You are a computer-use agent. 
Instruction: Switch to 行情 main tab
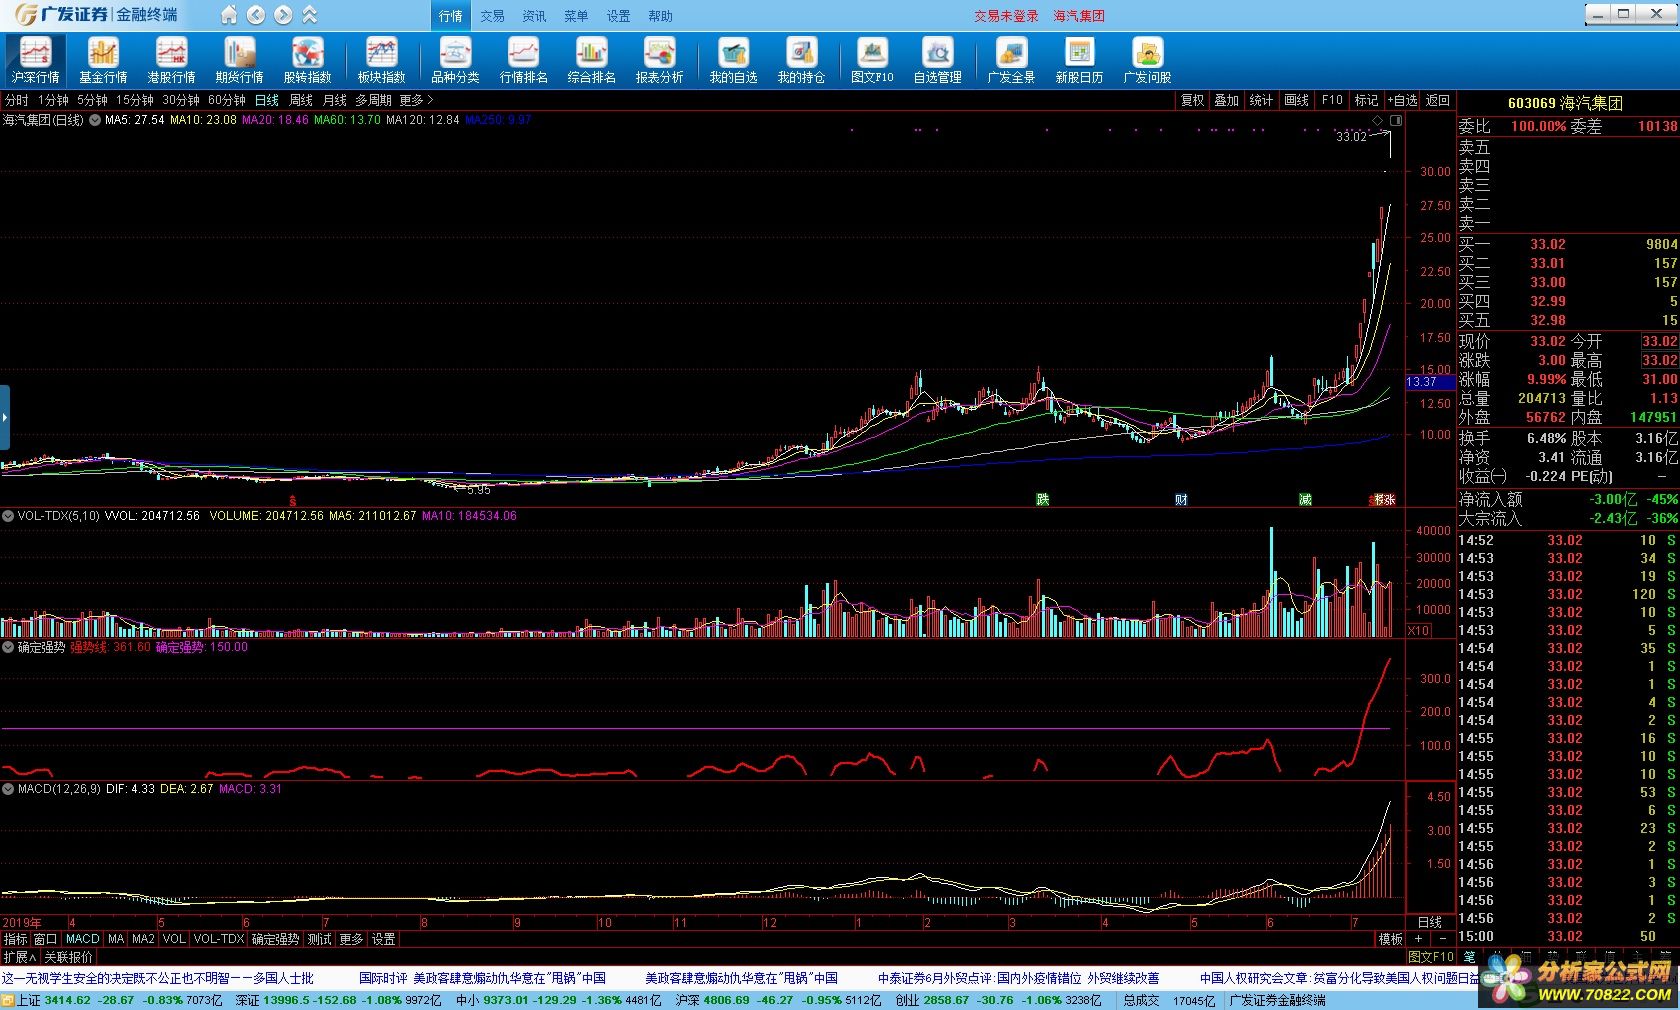click(451, 16)
